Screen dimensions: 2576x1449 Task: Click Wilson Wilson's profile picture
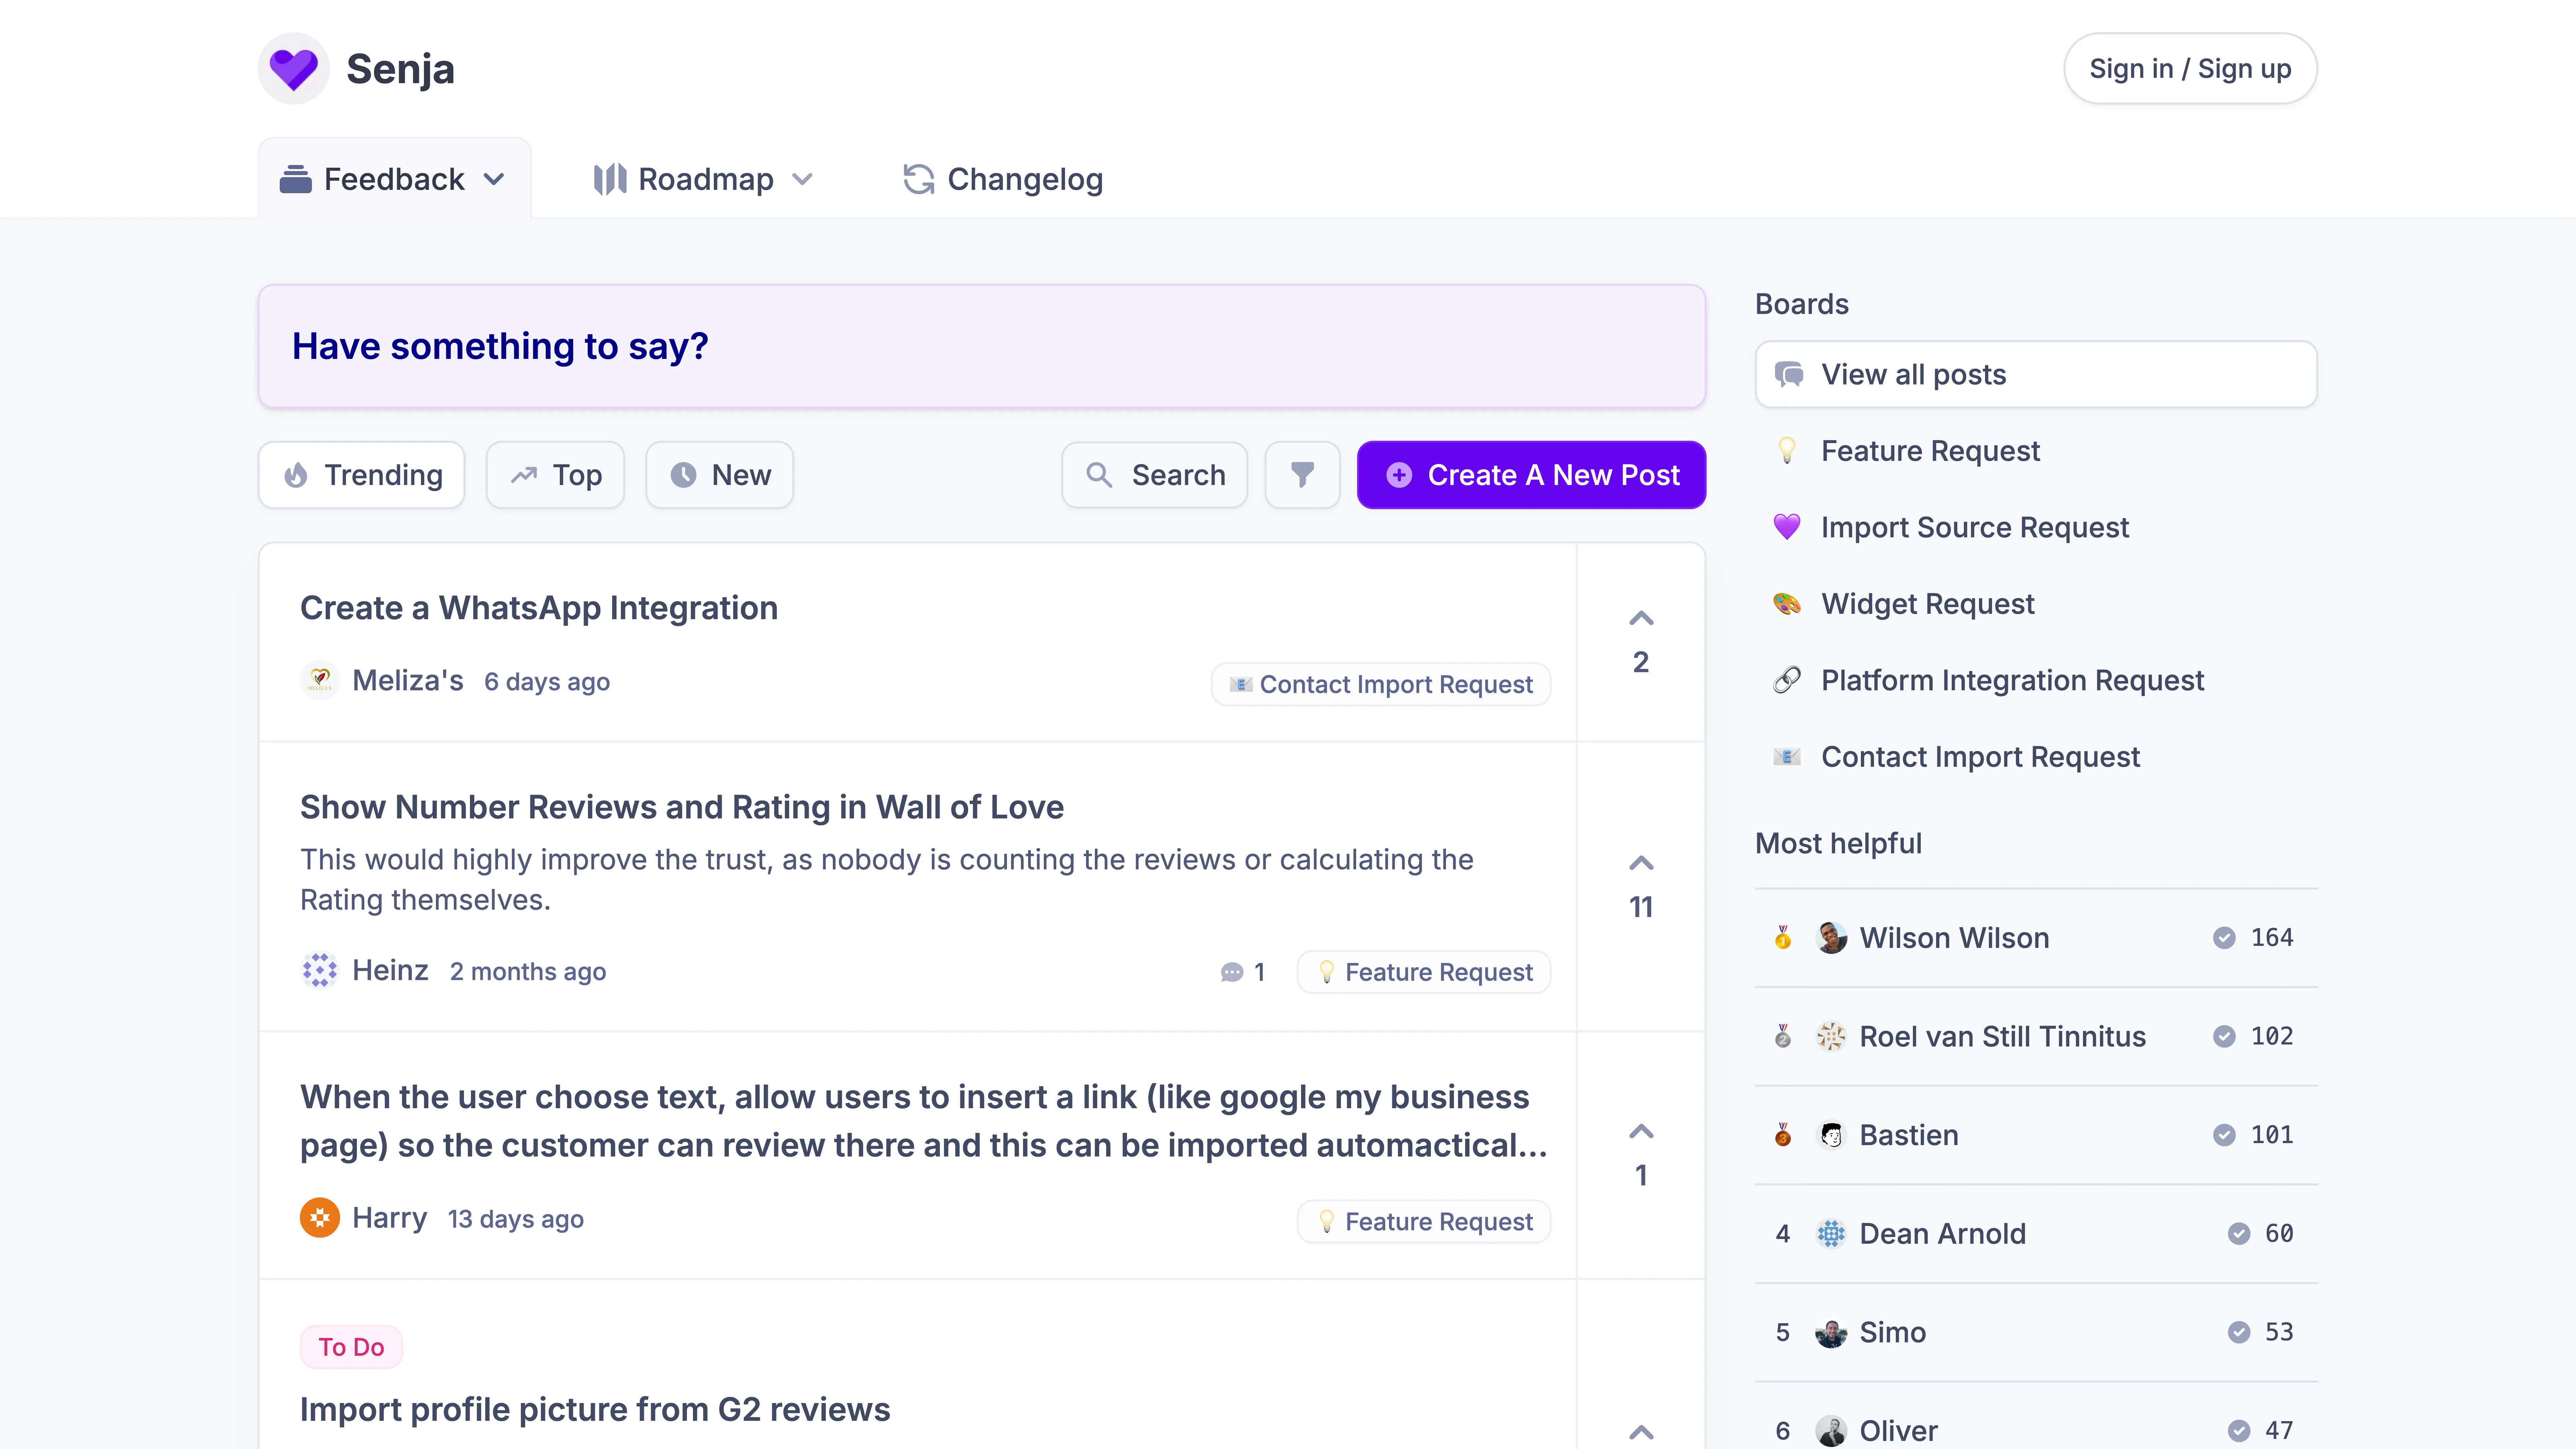pyautogui.click(x=1831, y=938)
